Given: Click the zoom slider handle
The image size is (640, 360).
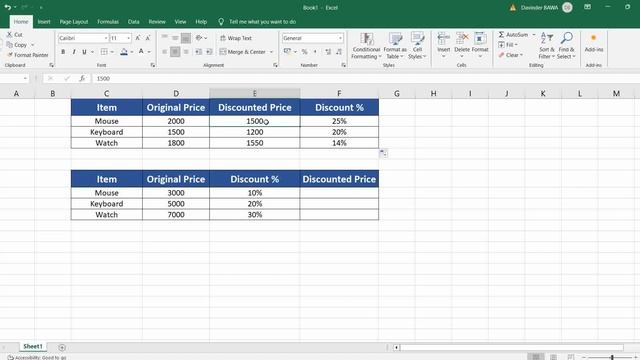Looking at the screenshot, I should [x=612, y=357].
